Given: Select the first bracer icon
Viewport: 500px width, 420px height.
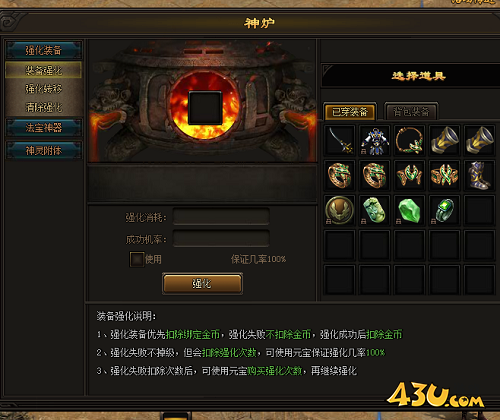Looking at the screenshot, I should [444, 140].
